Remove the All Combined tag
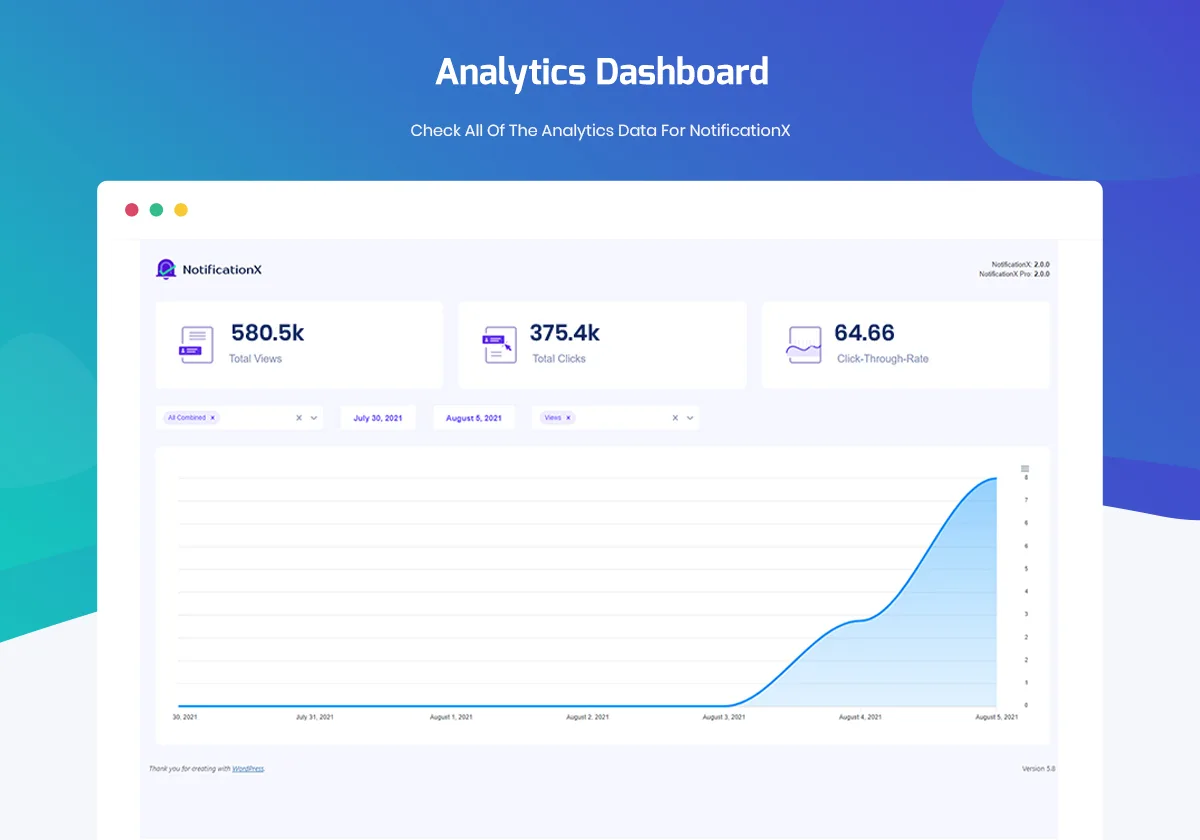1200x840 pixels. pos(212,418)
